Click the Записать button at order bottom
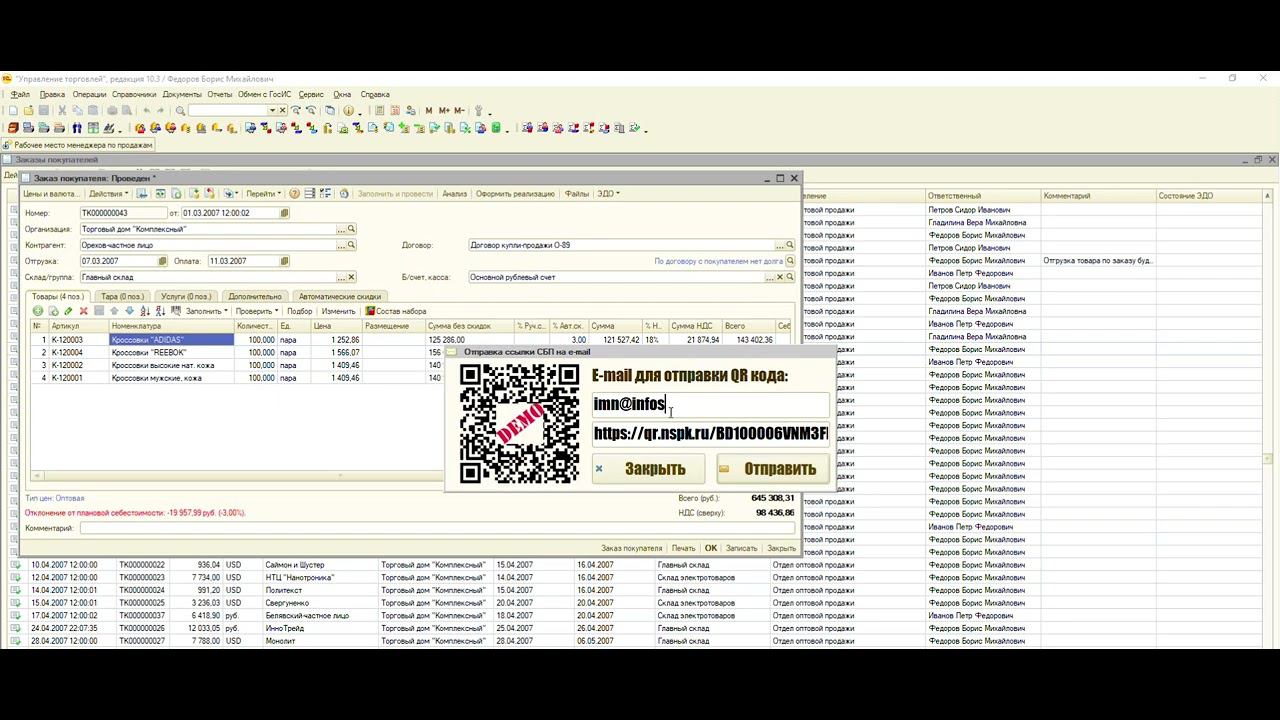 741,548
